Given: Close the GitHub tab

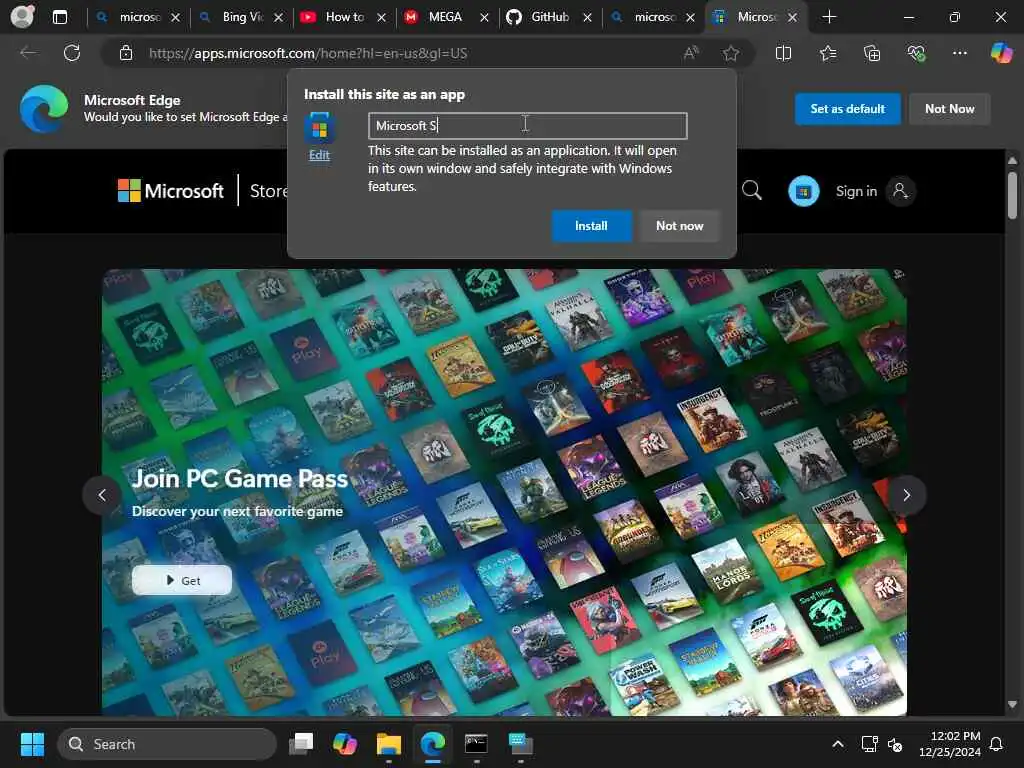Looking at the screenshot, I should (x=587, y=18).
